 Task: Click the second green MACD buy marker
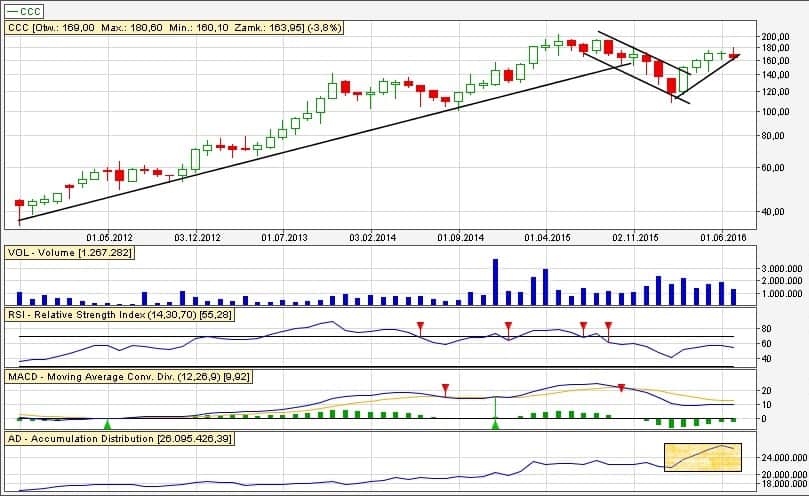495,425
